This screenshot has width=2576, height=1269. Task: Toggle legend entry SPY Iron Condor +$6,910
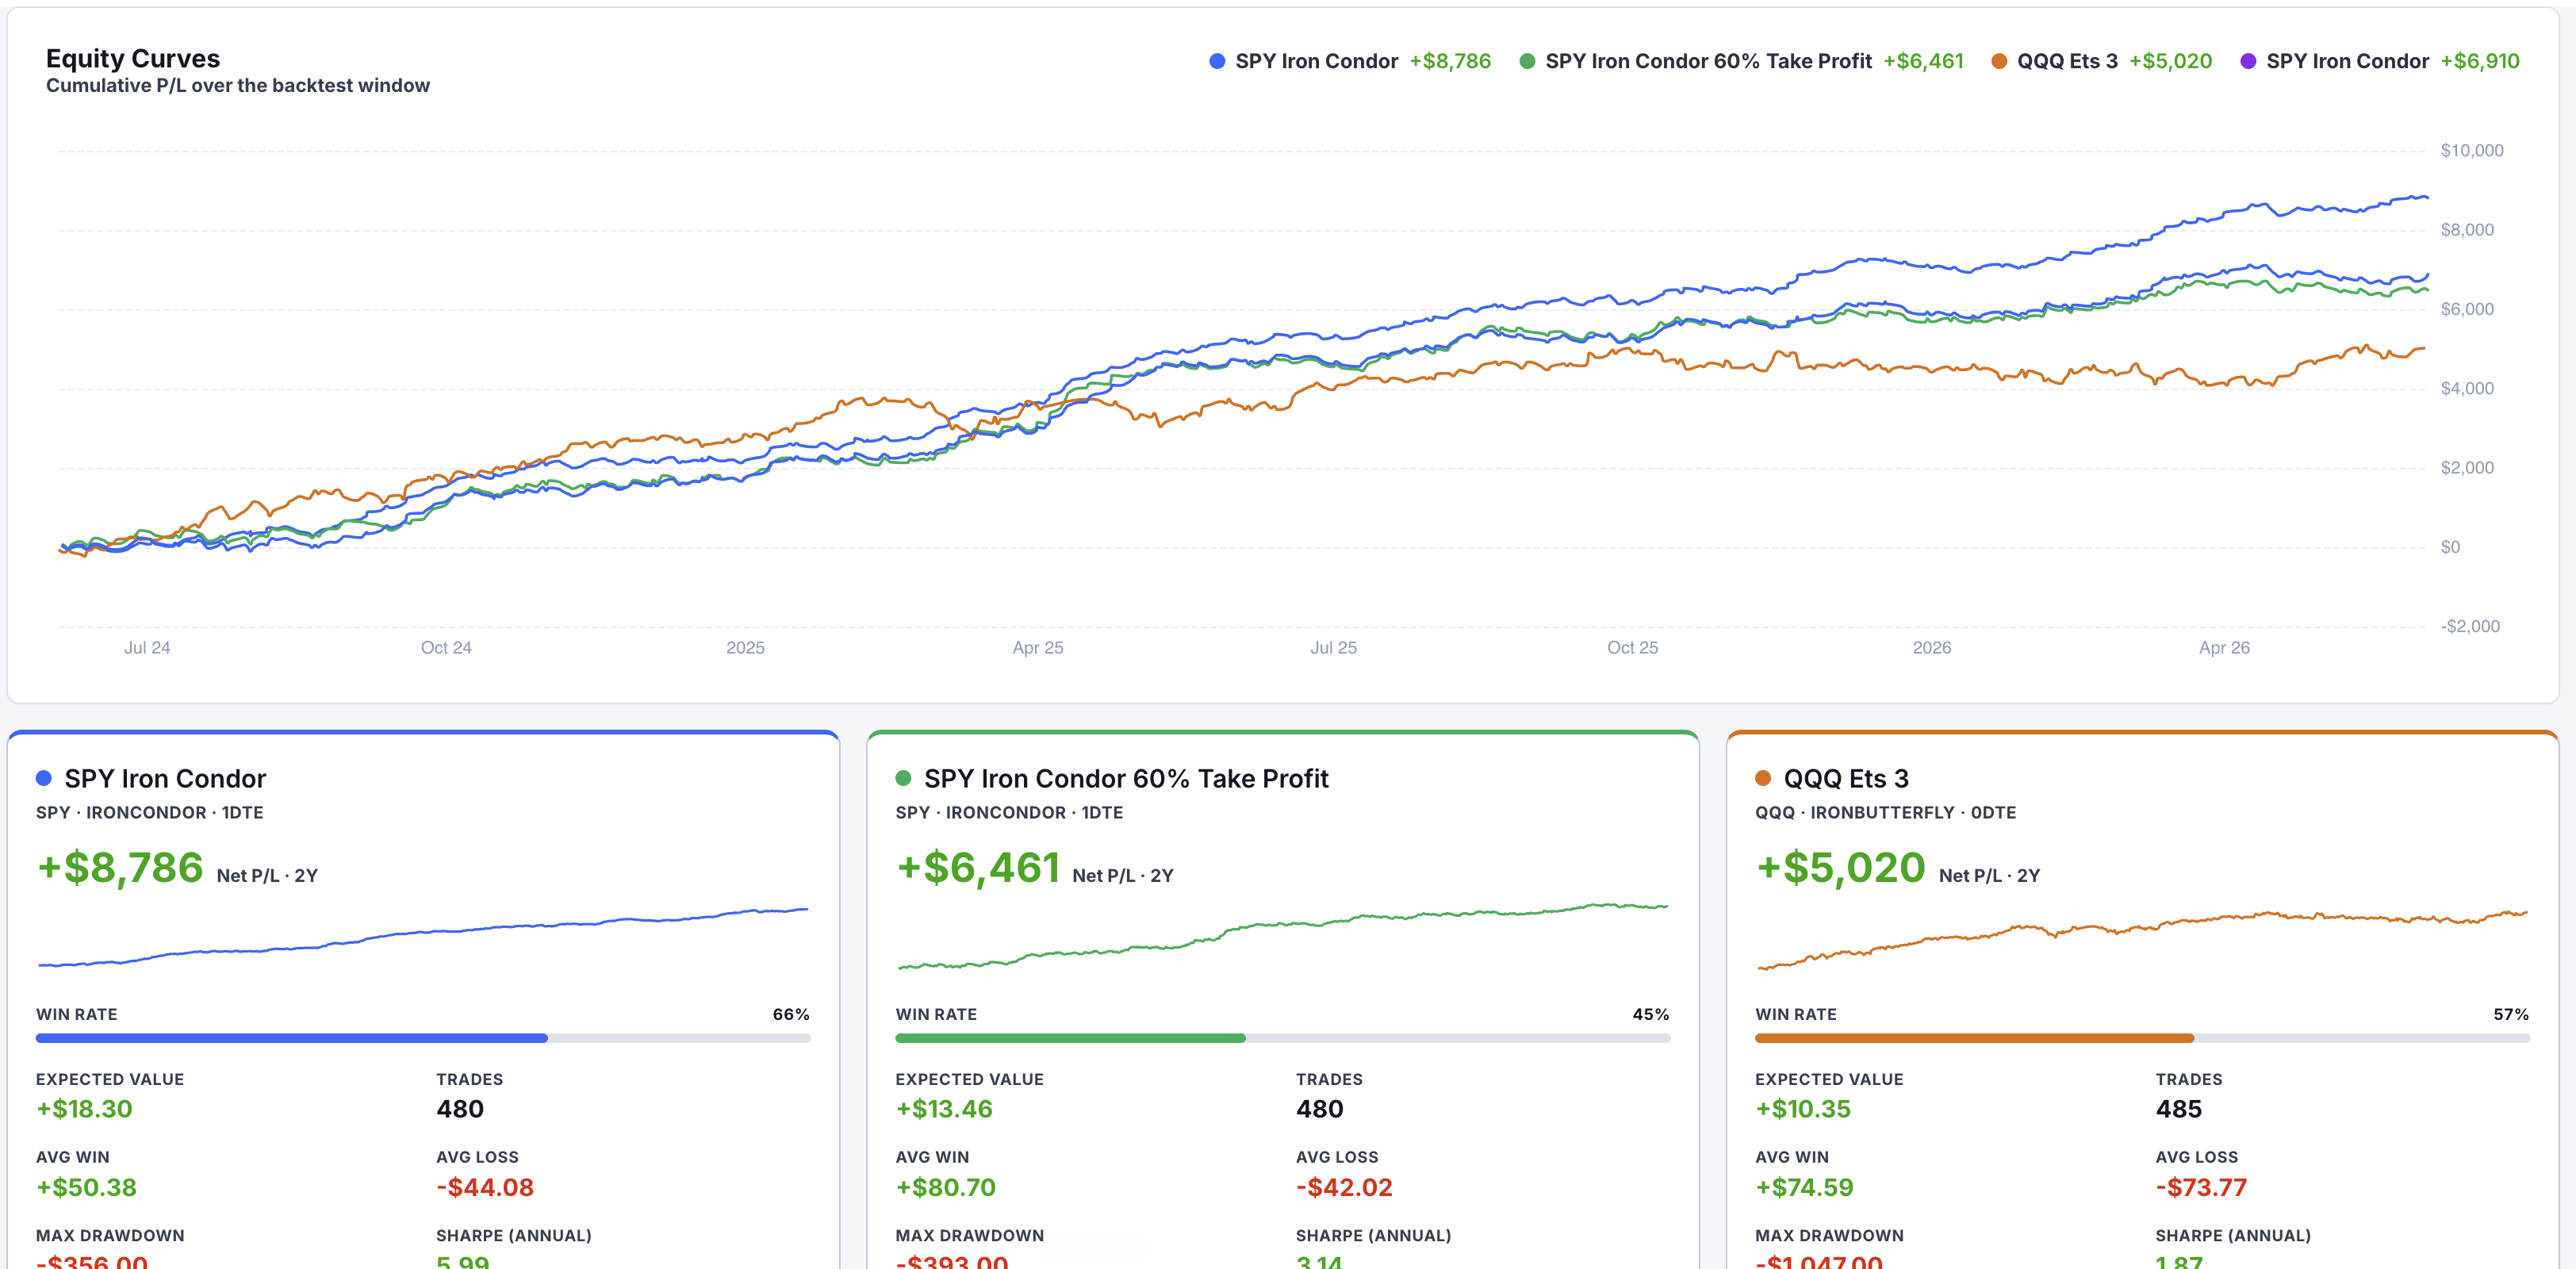pyautogui.click(x=2380, y=61)
